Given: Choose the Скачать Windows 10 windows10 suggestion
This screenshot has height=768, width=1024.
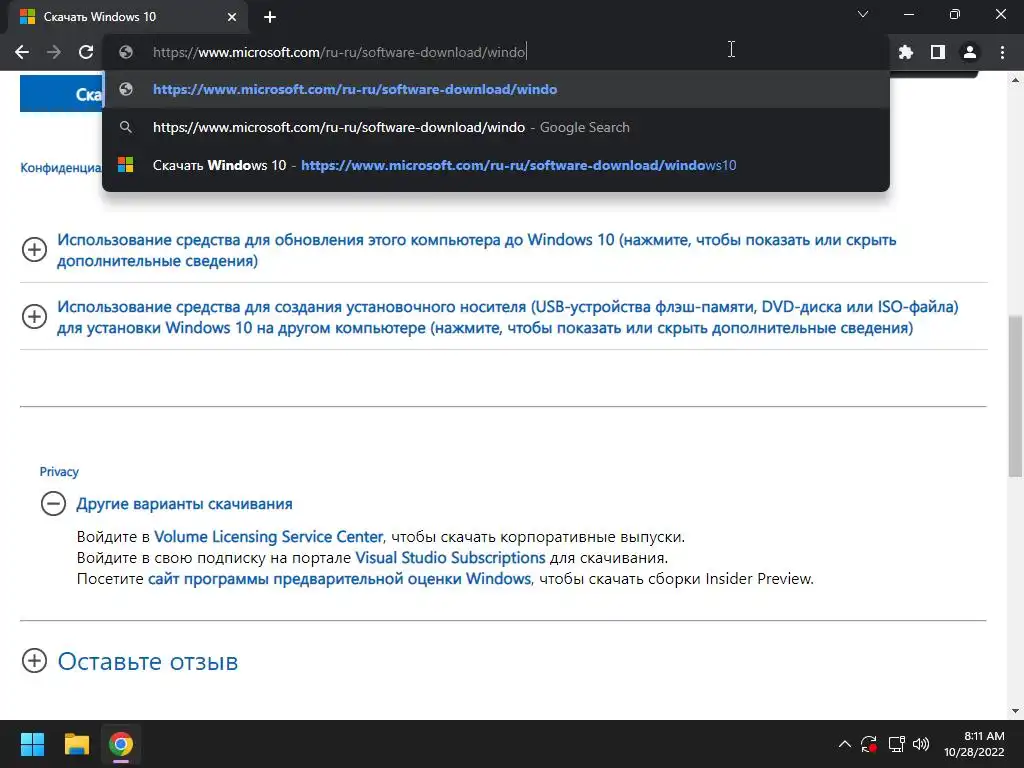Looking at the screenshot, I should tap(496, 165).
